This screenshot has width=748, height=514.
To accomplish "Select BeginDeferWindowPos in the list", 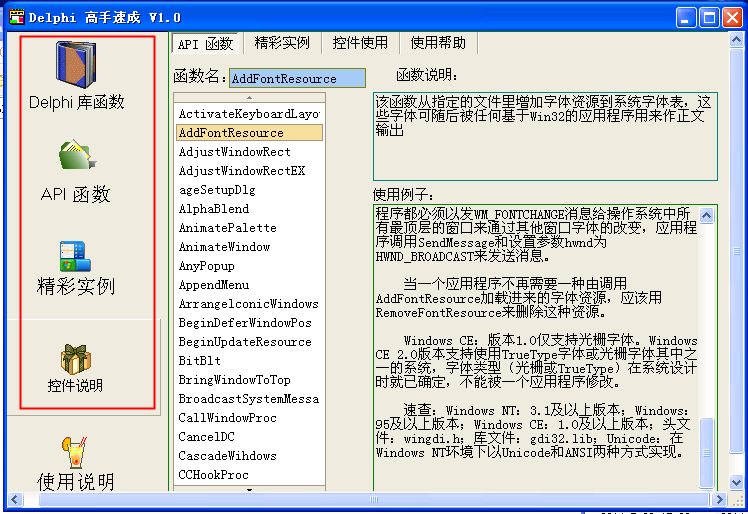I will [x=249, y=323].
